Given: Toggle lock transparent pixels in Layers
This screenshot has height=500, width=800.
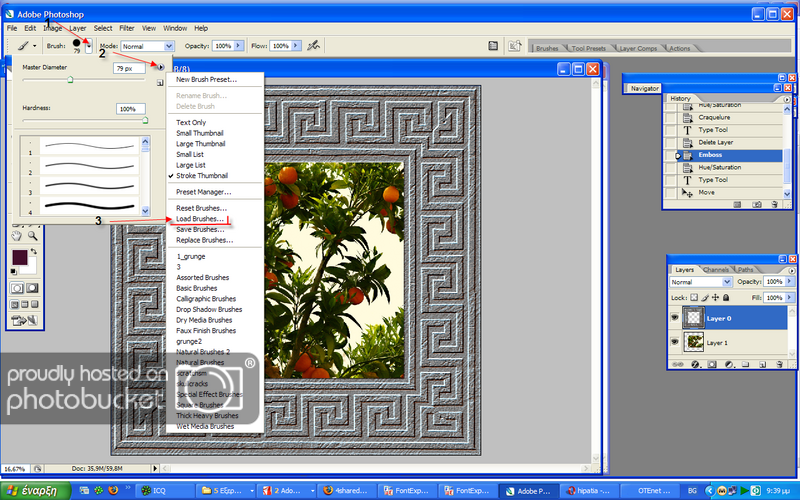Looking at the screenshot, I should coord(695,298).
